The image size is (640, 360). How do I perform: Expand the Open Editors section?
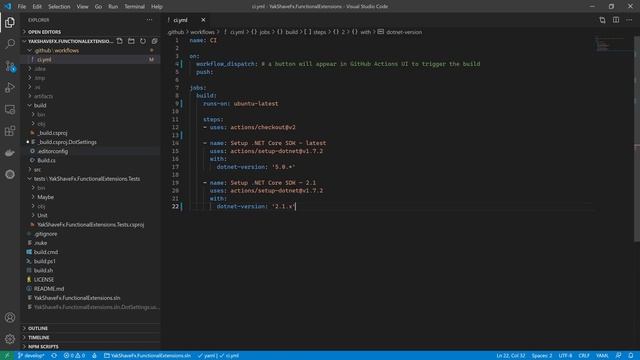91,32
